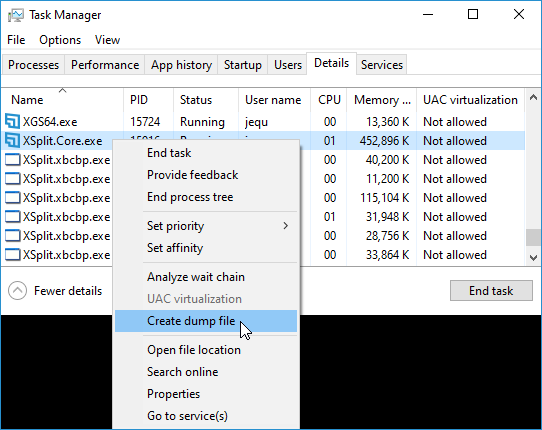Viewport: 542px width, 430px height.
Task: Select the XSplit.Core.exe name text
Action: (x=62, y=141)
